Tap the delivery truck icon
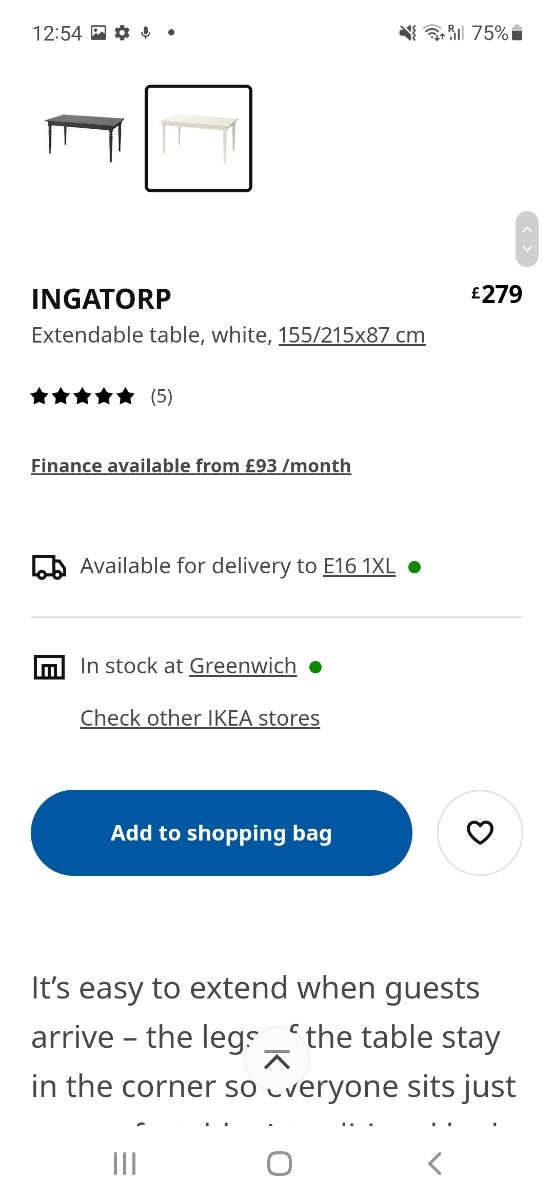This screenshot has width=554, height=1200. [x=49, y=567]
